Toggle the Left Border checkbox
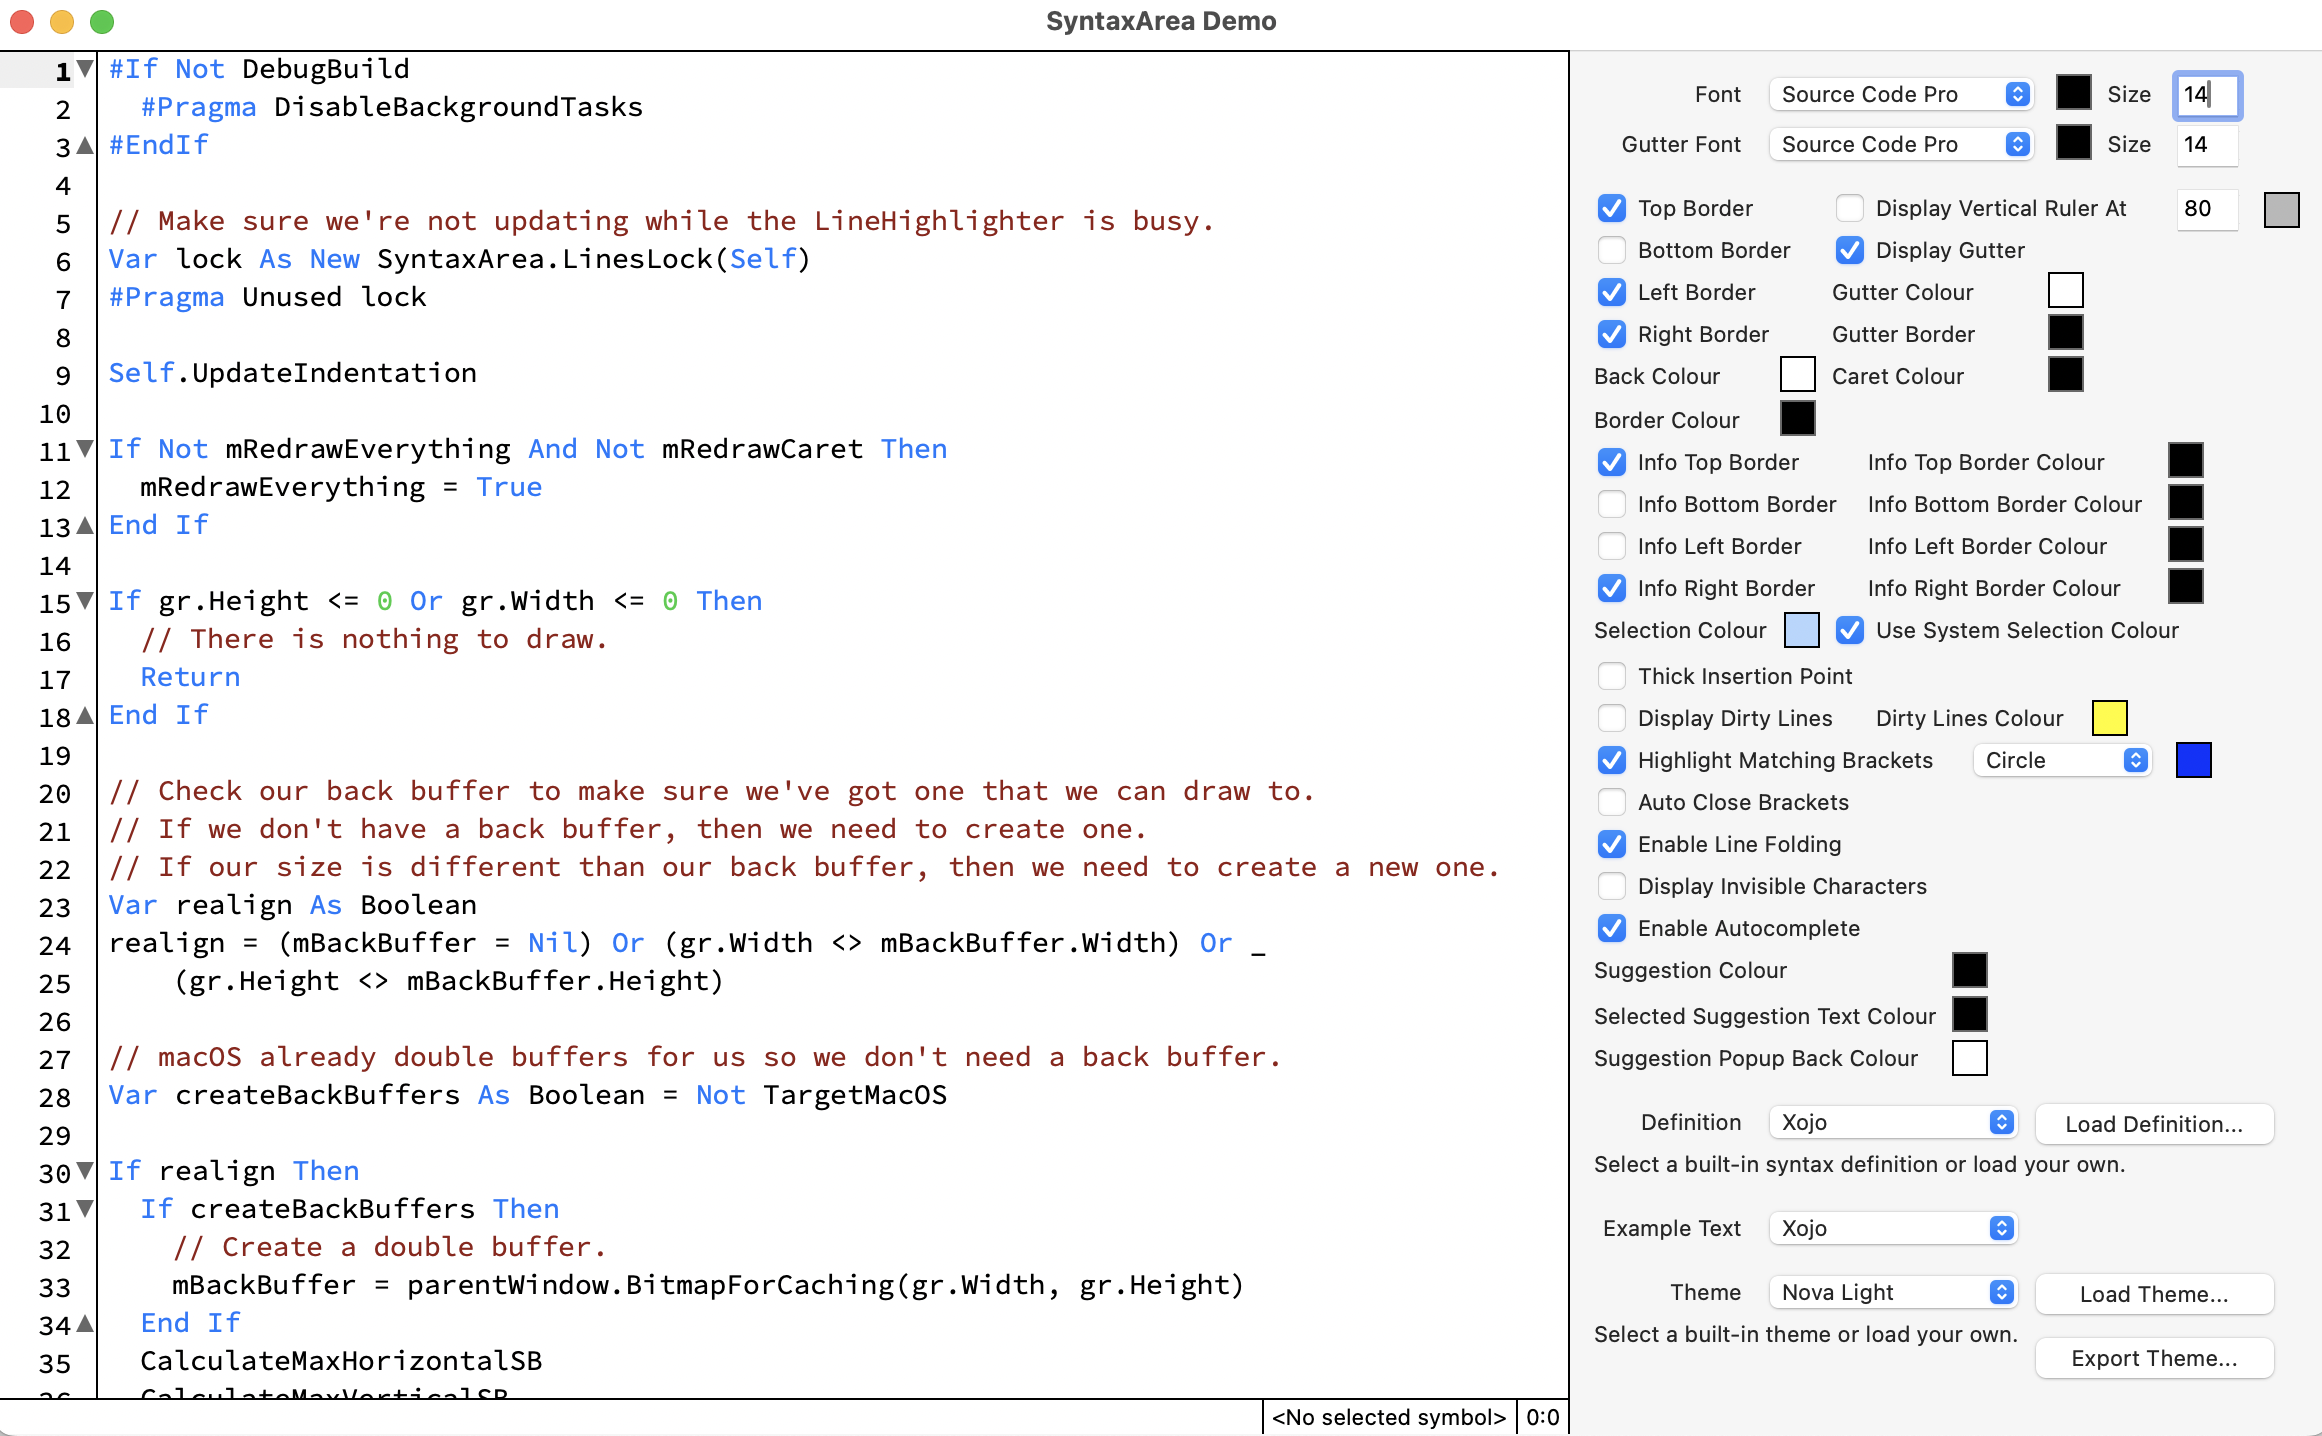Viewport: 2322px width, 1436px height. tap(1611, 292)
